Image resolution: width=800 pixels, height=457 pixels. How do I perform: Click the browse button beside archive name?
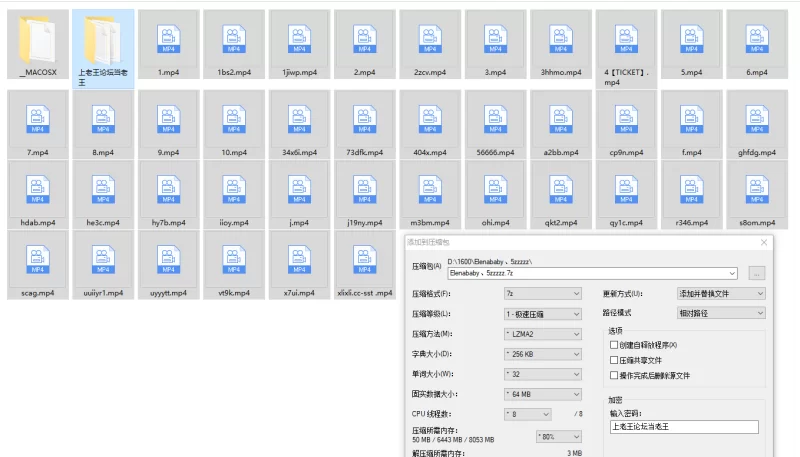(757, 273)
